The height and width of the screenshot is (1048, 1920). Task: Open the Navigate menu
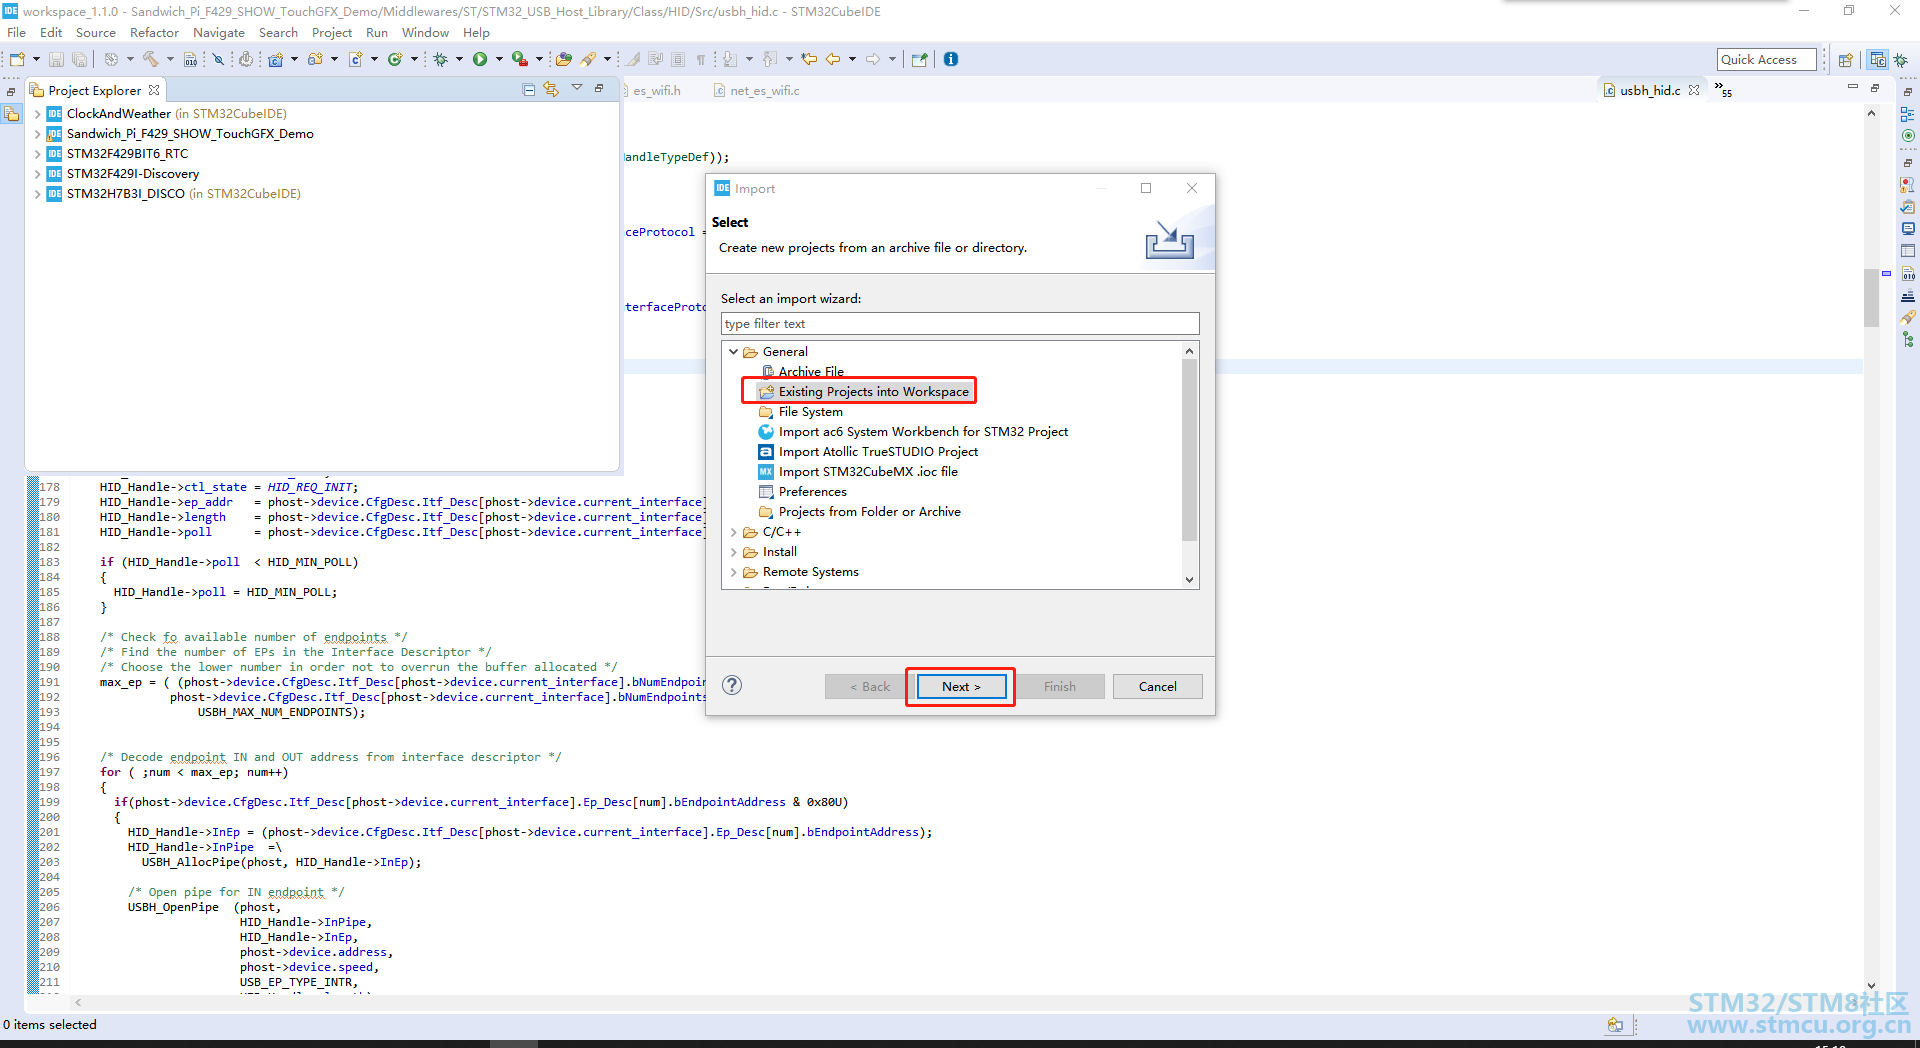tap(219, 33)
